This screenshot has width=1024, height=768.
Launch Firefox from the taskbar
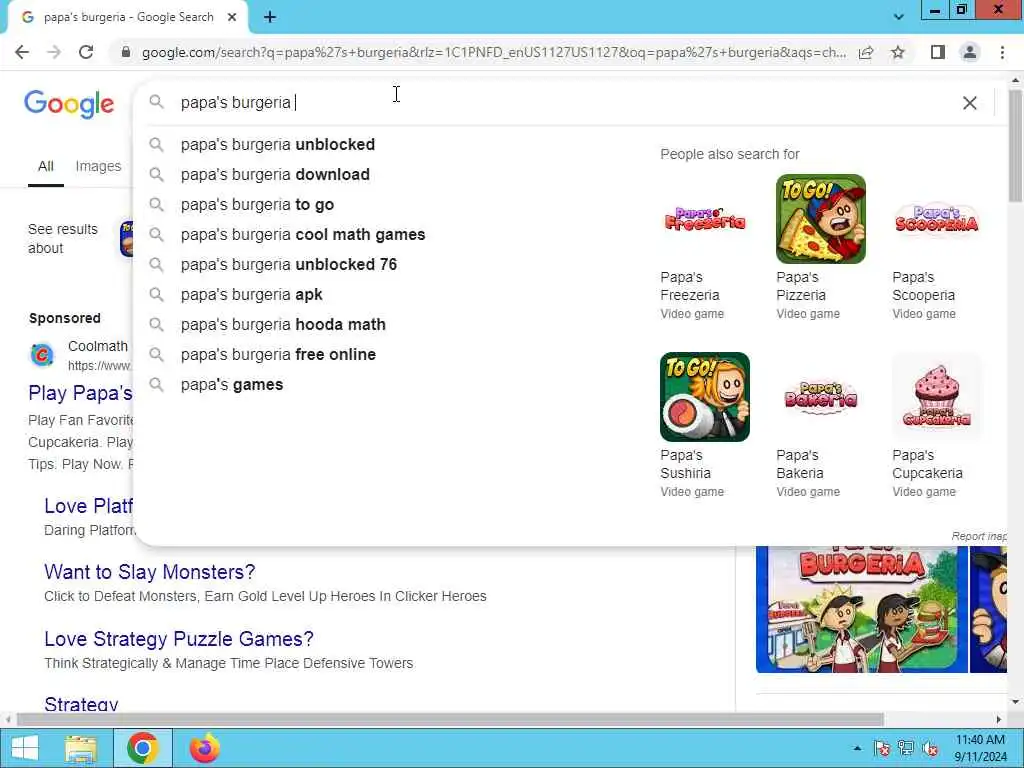click(x=205, y=748)
